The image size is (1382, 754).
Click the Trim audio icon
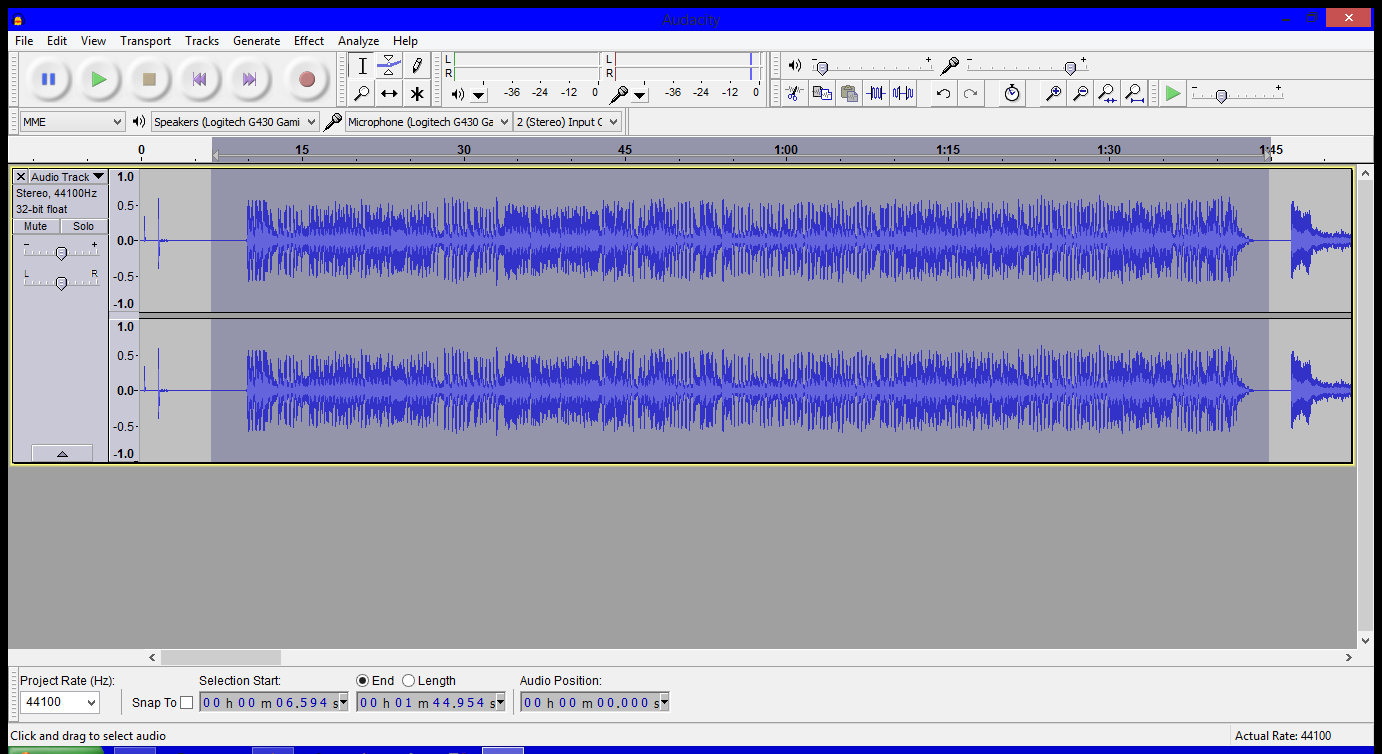[x=876, y=93]
